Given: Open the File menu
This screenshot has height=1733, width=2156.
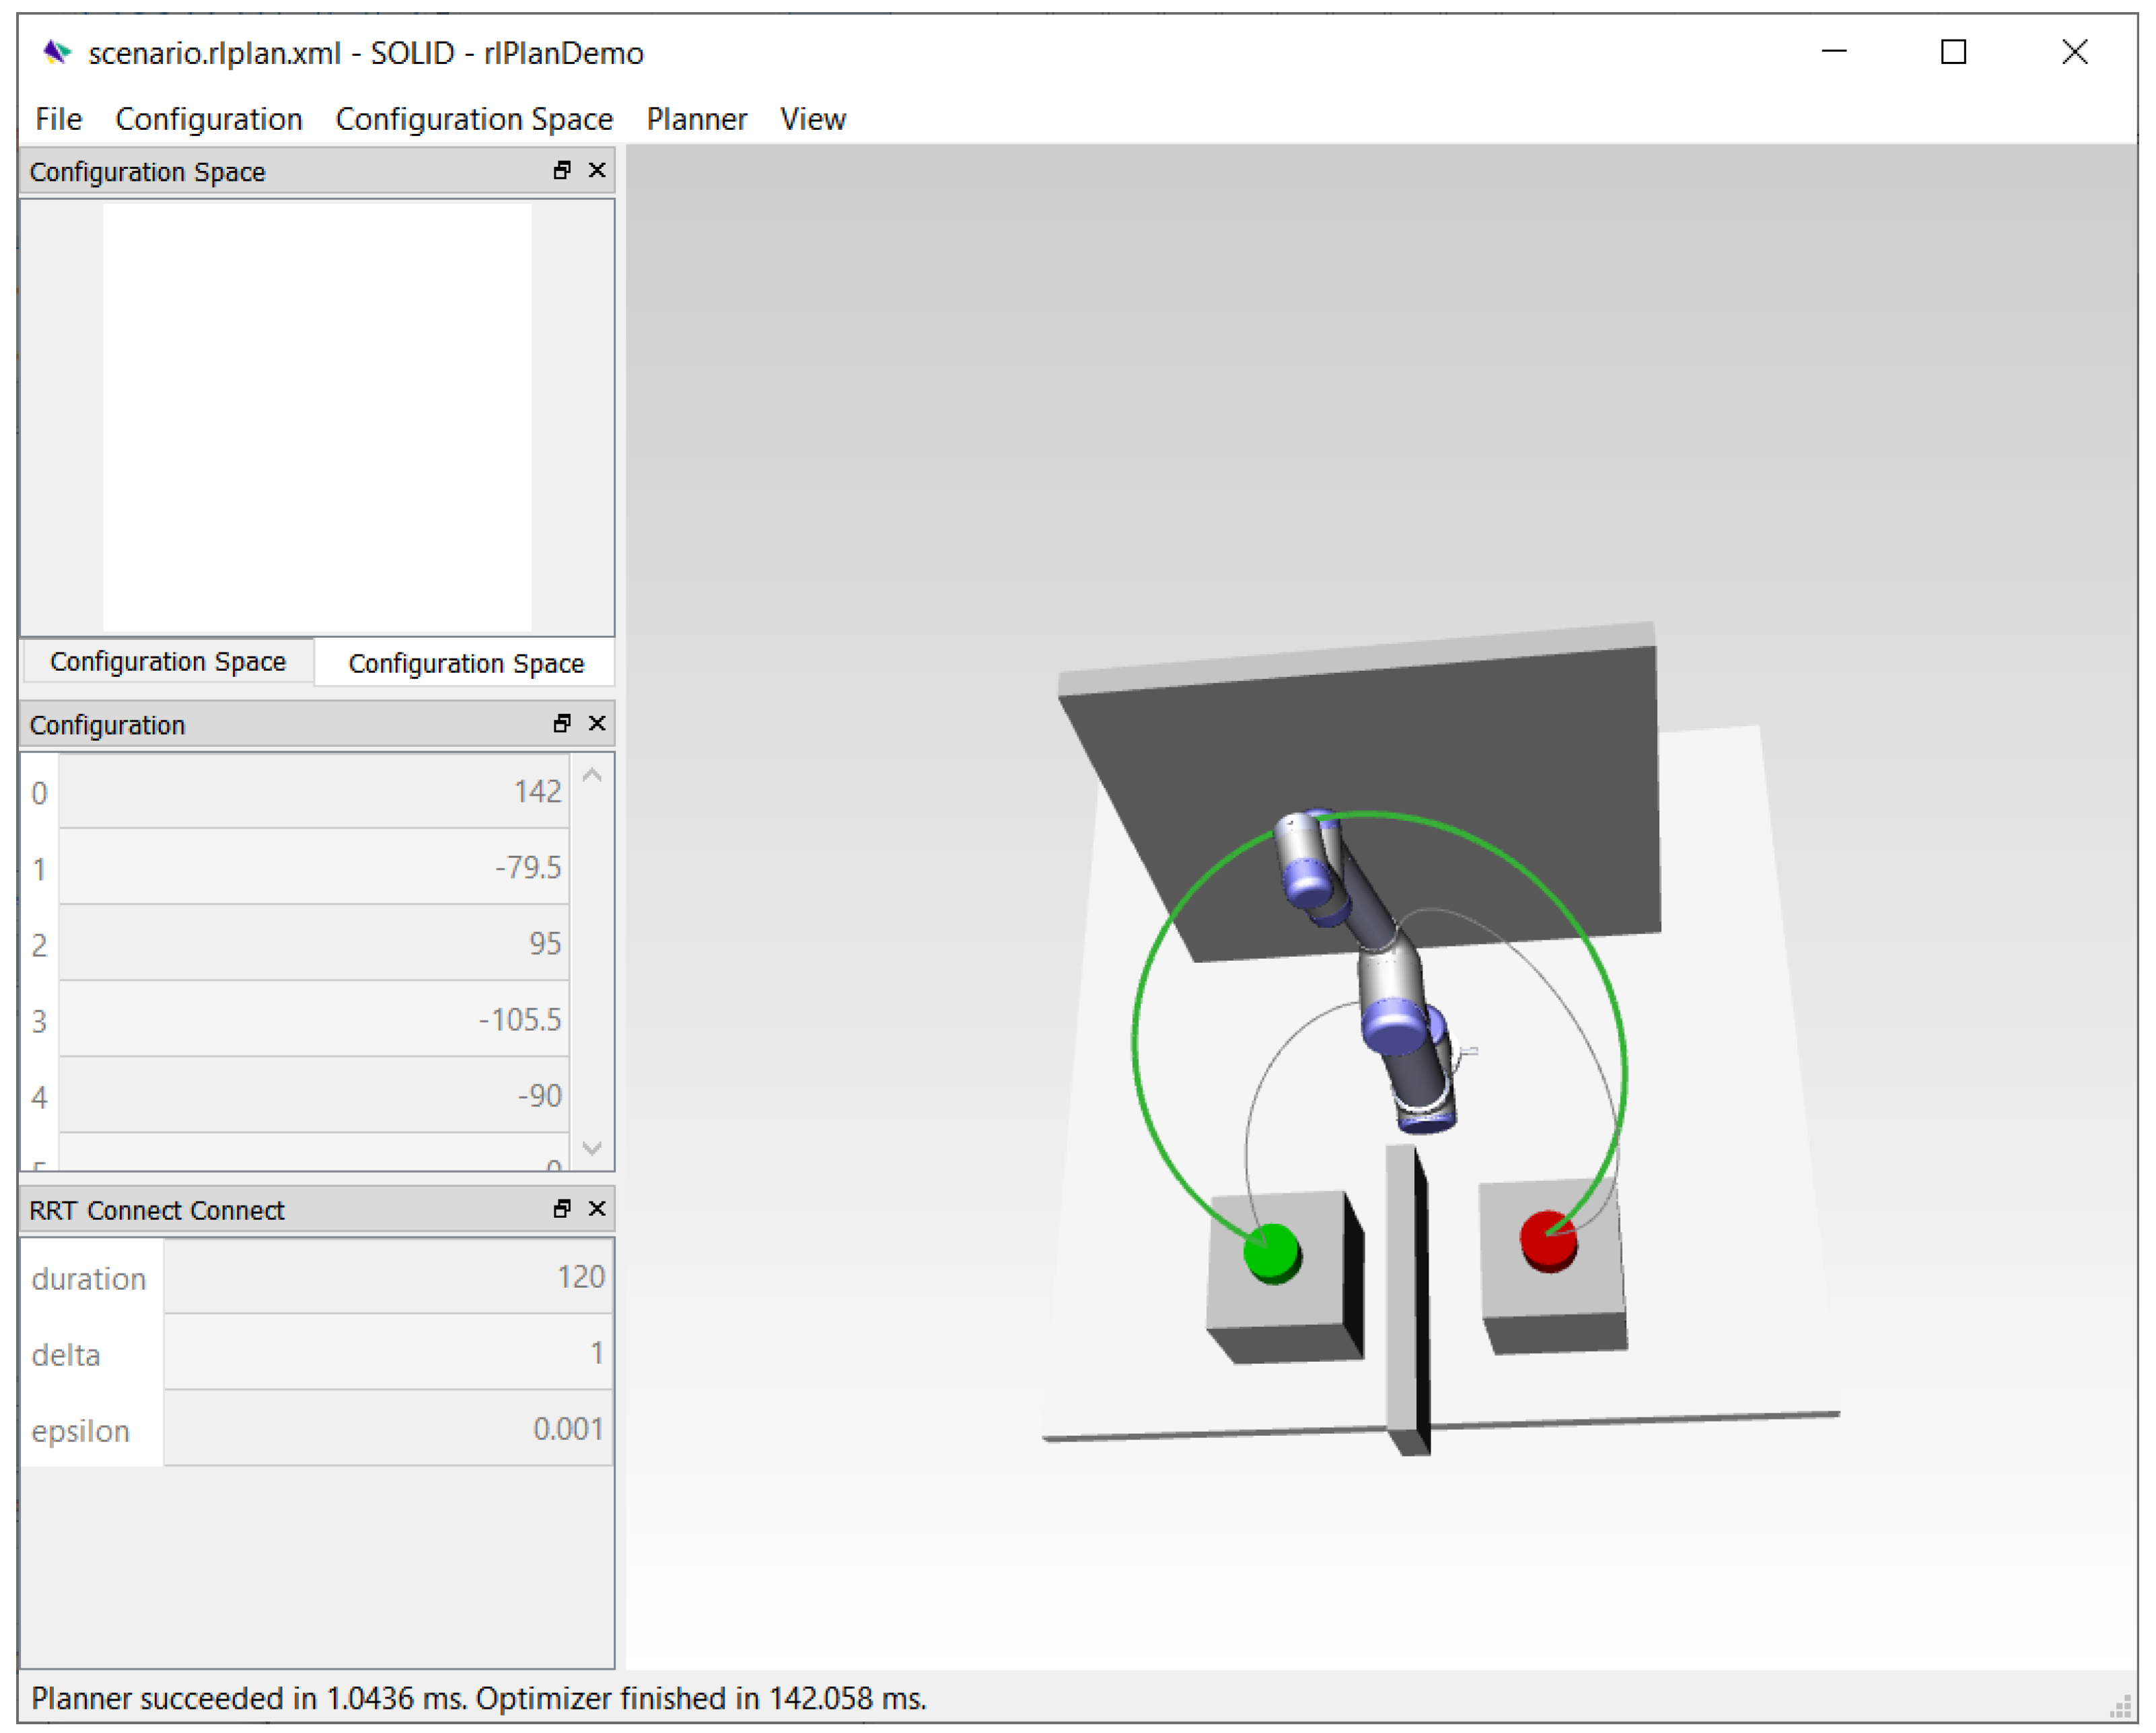Looking at the screenshot, I should tap(58, 119).
